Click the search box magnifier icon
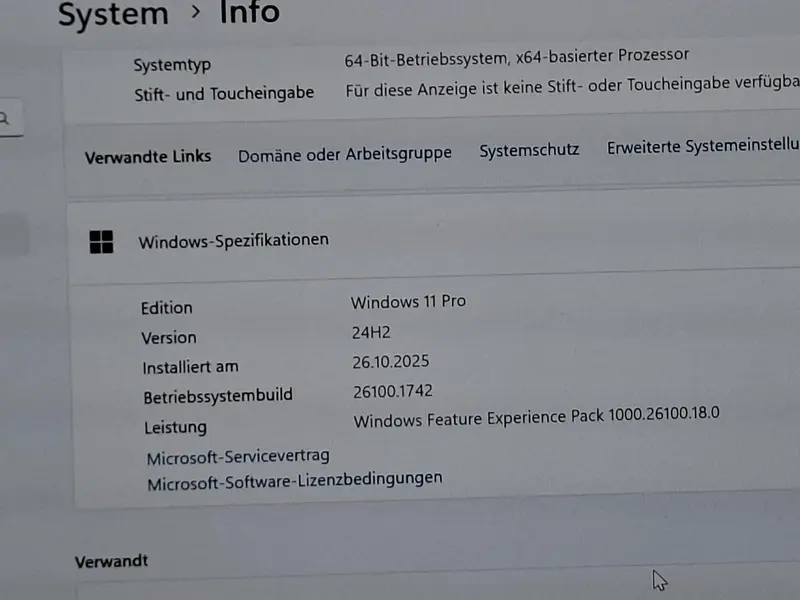Viewport: 800px width, 600px height. pyautogui.click(x=4, y=119)
